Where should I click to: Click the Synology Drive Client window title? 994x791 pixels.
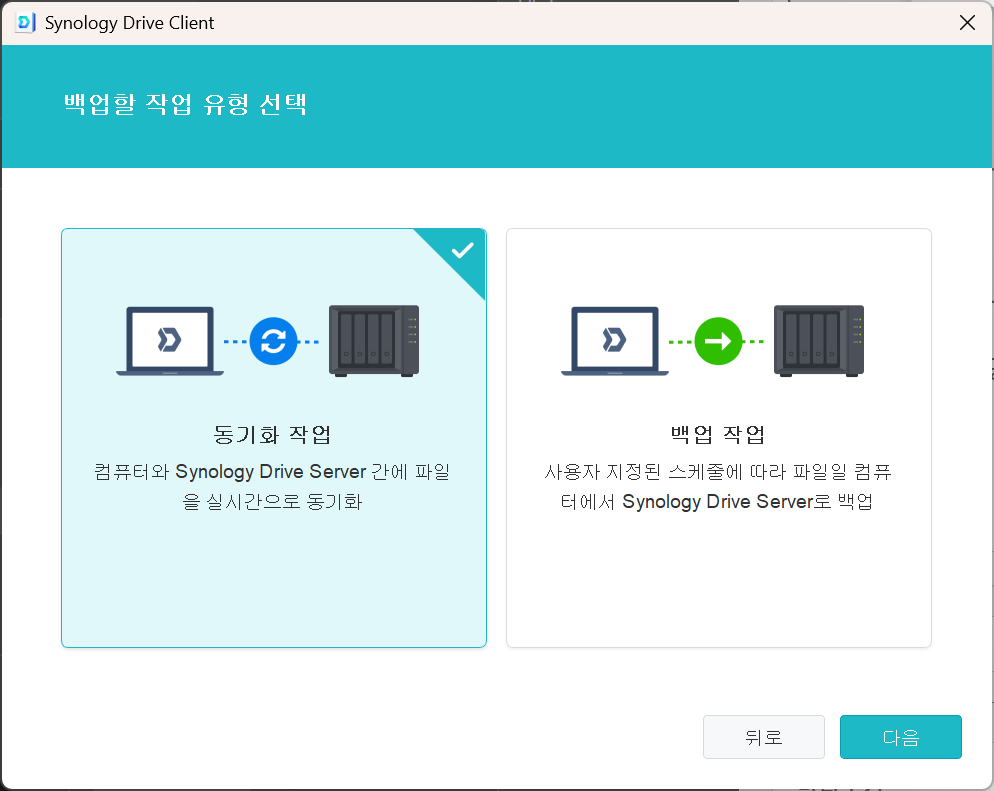pyautogui.click(x=129, y=23)
